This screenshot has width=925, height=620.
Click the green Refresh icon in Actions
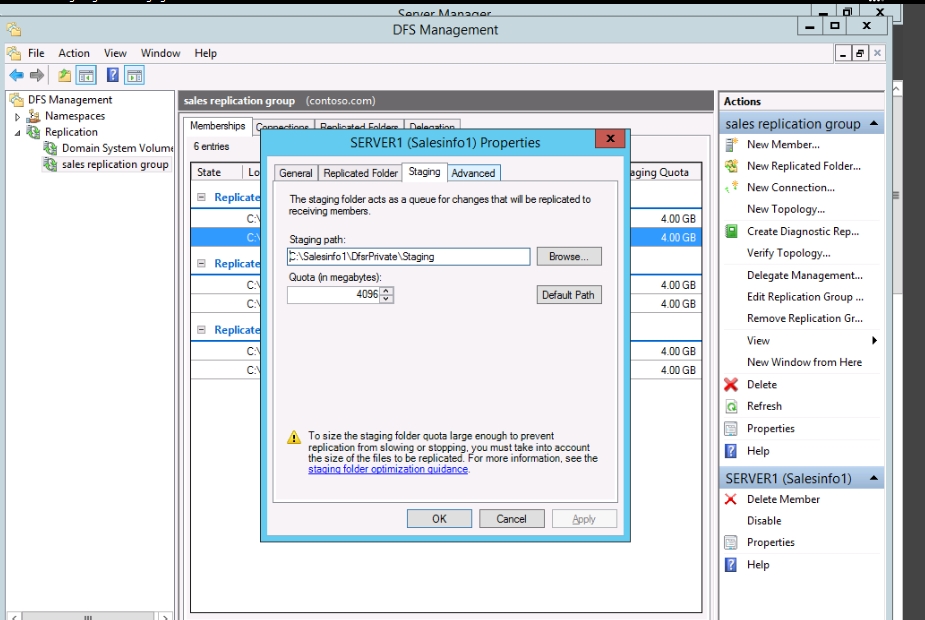point(731,407)
